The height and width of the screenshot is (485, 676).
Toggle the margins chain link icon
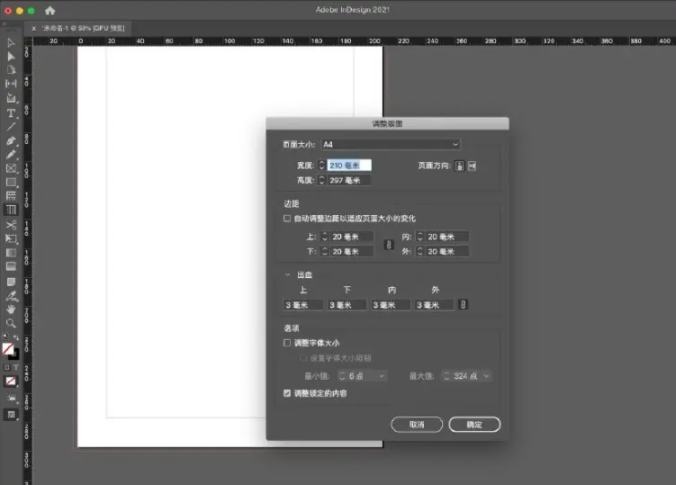pos(388,244)
